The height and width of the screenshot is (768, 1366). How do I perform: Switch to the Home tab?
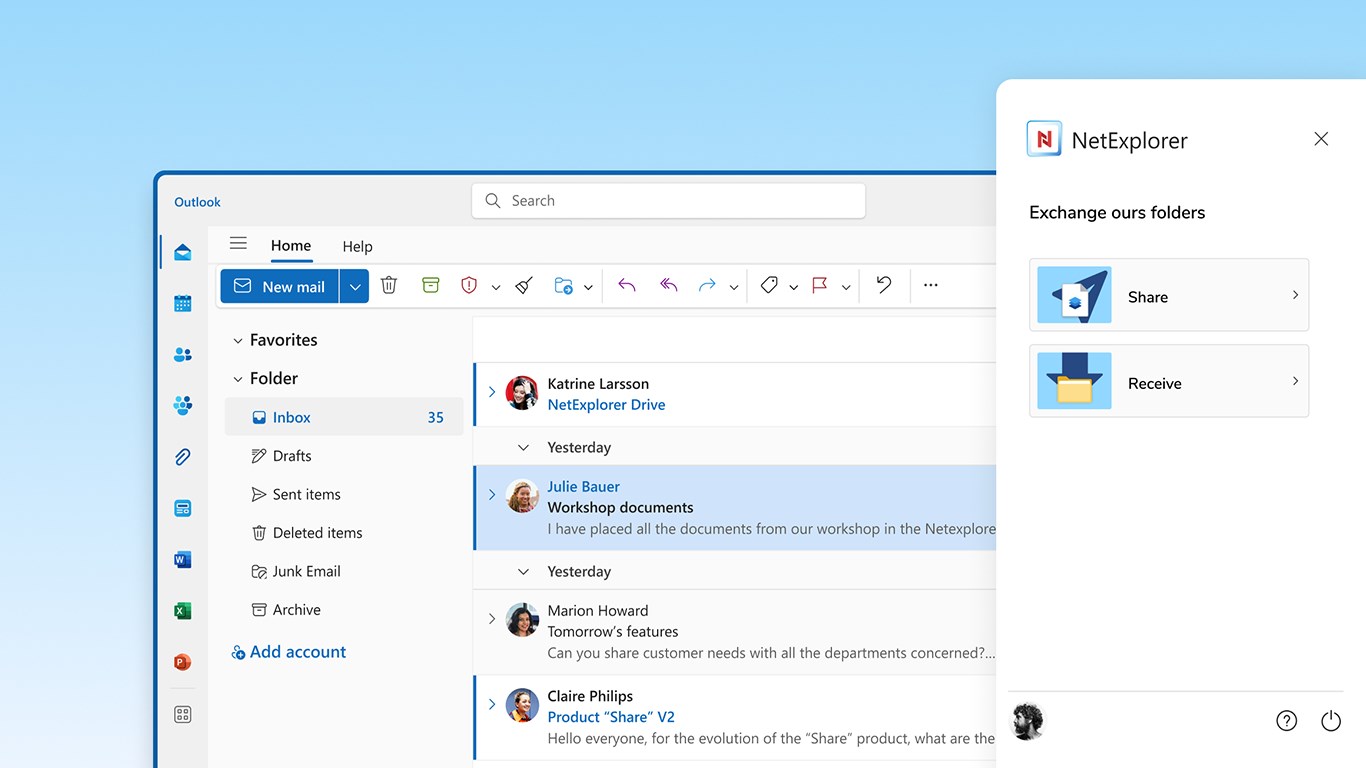click(x=291, y=245)
